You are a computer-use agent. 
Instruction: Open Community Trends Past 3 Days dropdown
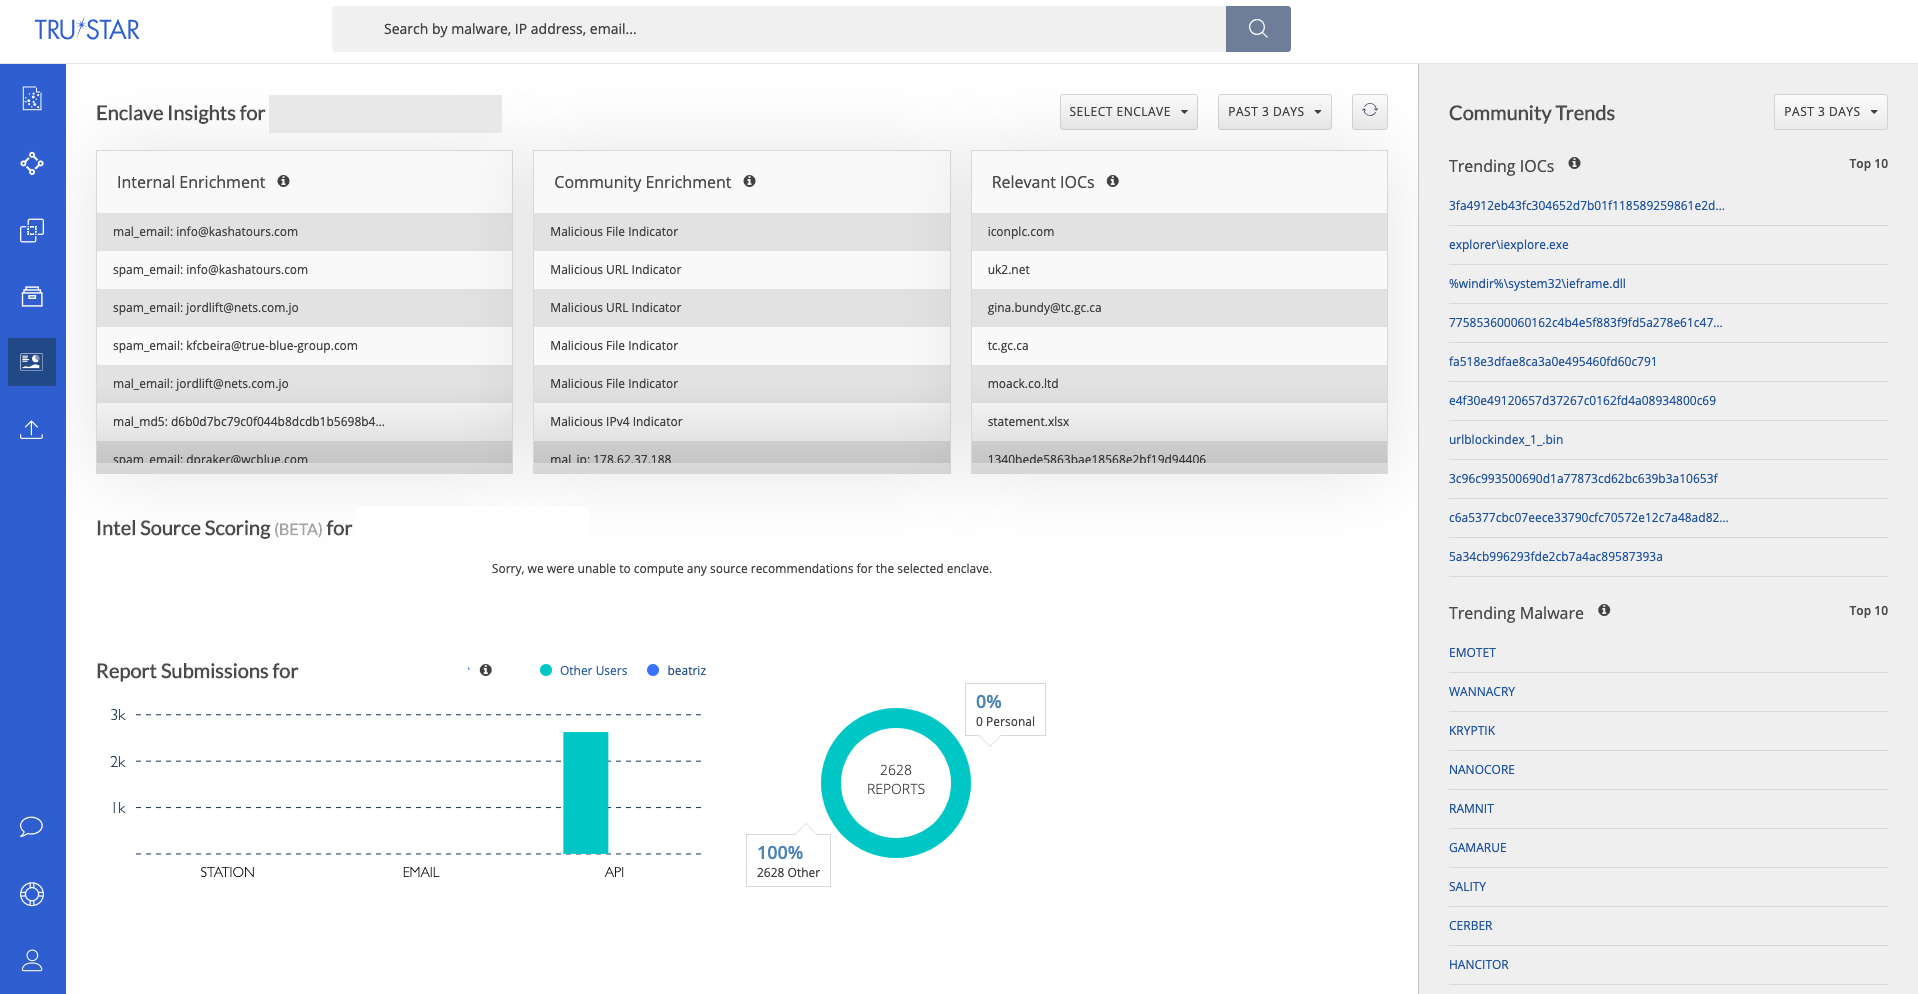1831,112
